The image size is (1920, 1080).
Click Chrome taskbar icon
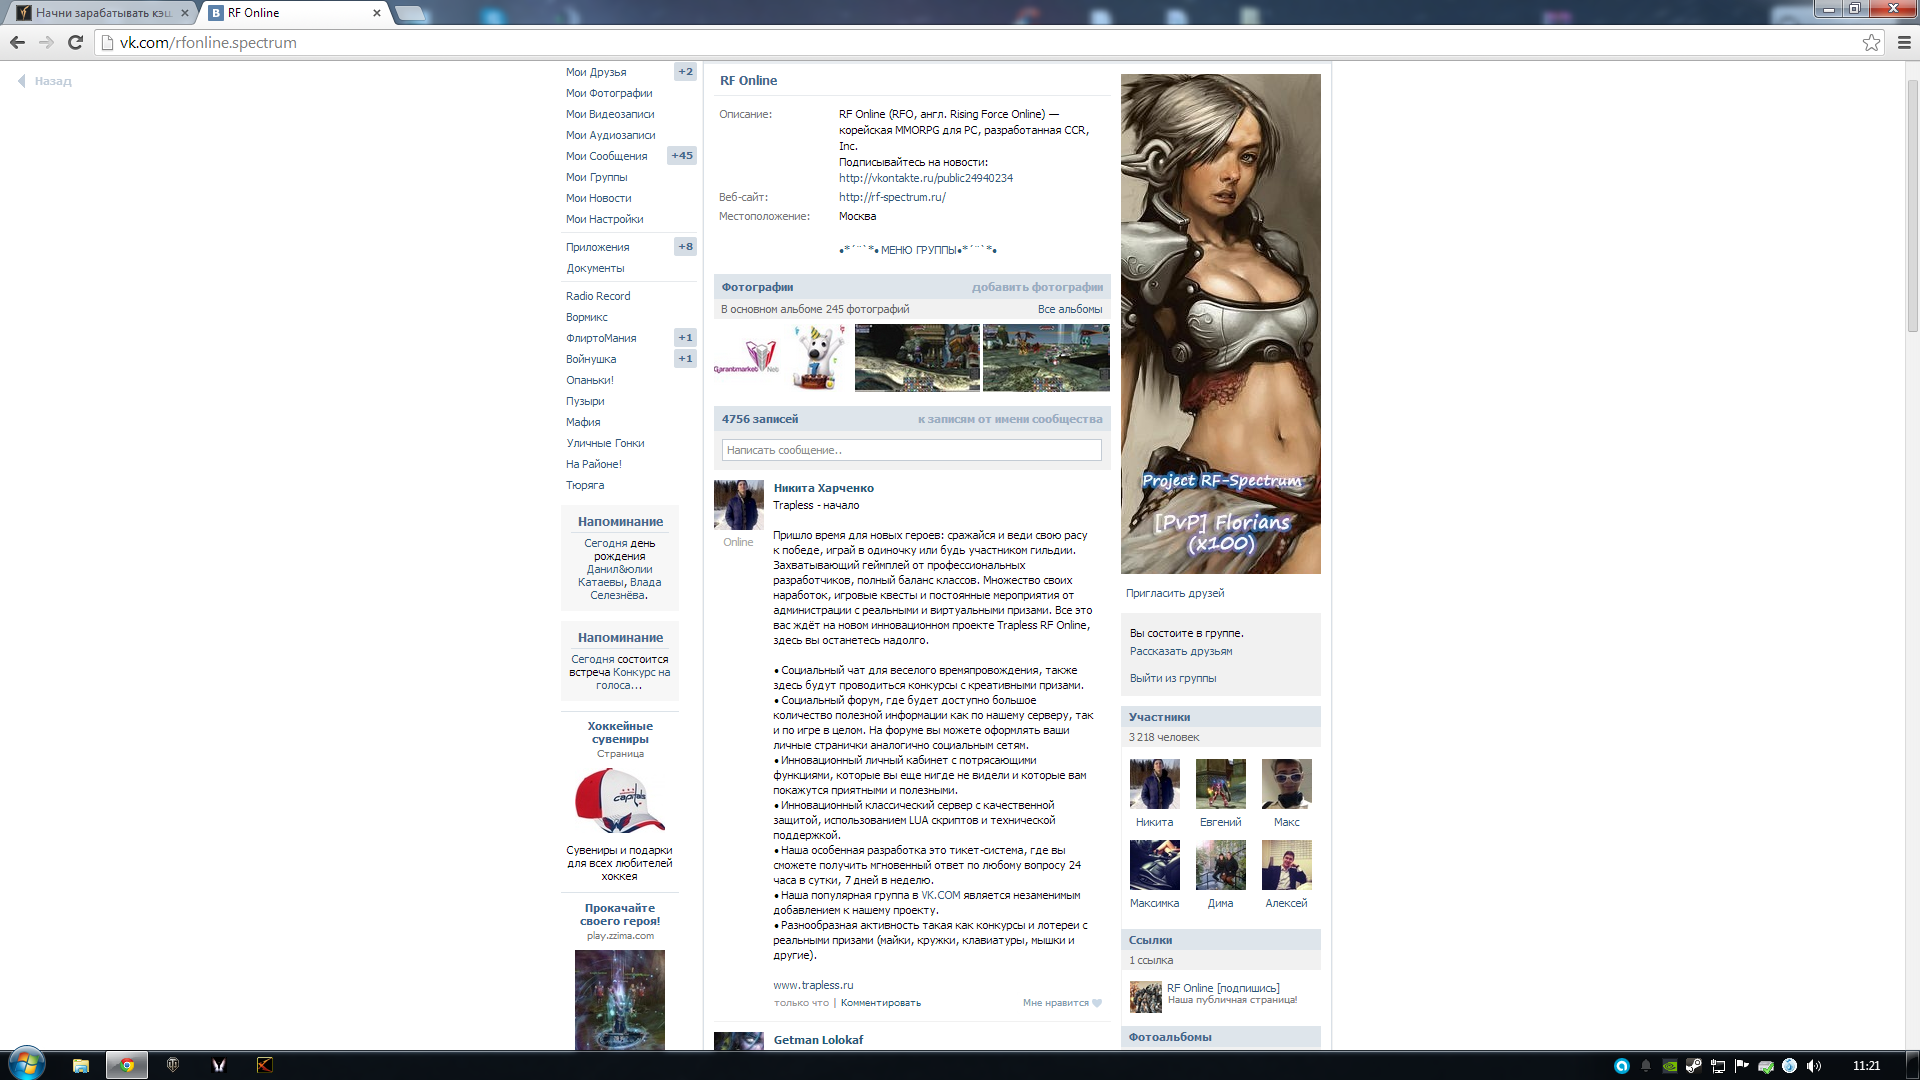(127, 1065)
